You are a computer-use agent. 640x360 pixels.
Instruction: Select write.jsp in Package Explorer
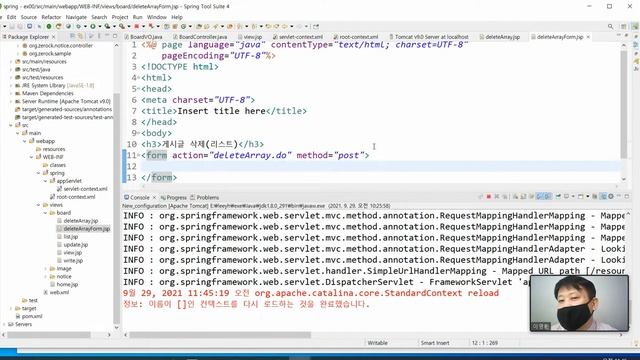point(73,260)
